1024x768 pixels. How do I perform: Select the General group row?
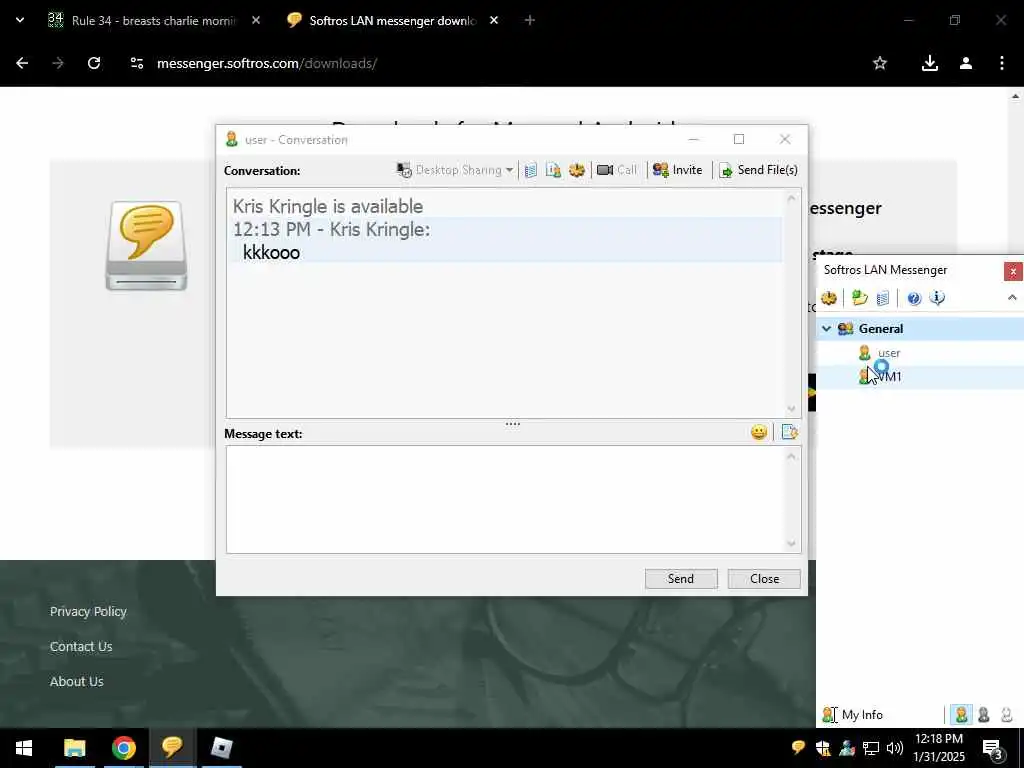point(920,328)
